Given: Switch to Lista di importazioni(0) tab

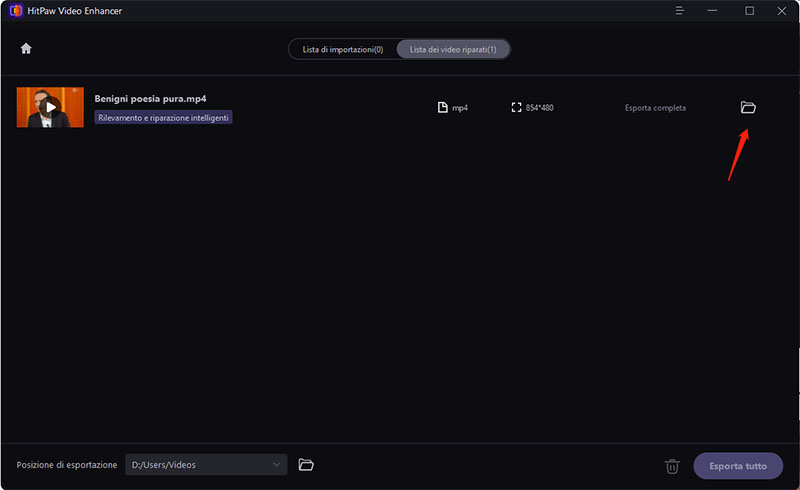Looking at the screenshot, I should click(x=343, y=49).
